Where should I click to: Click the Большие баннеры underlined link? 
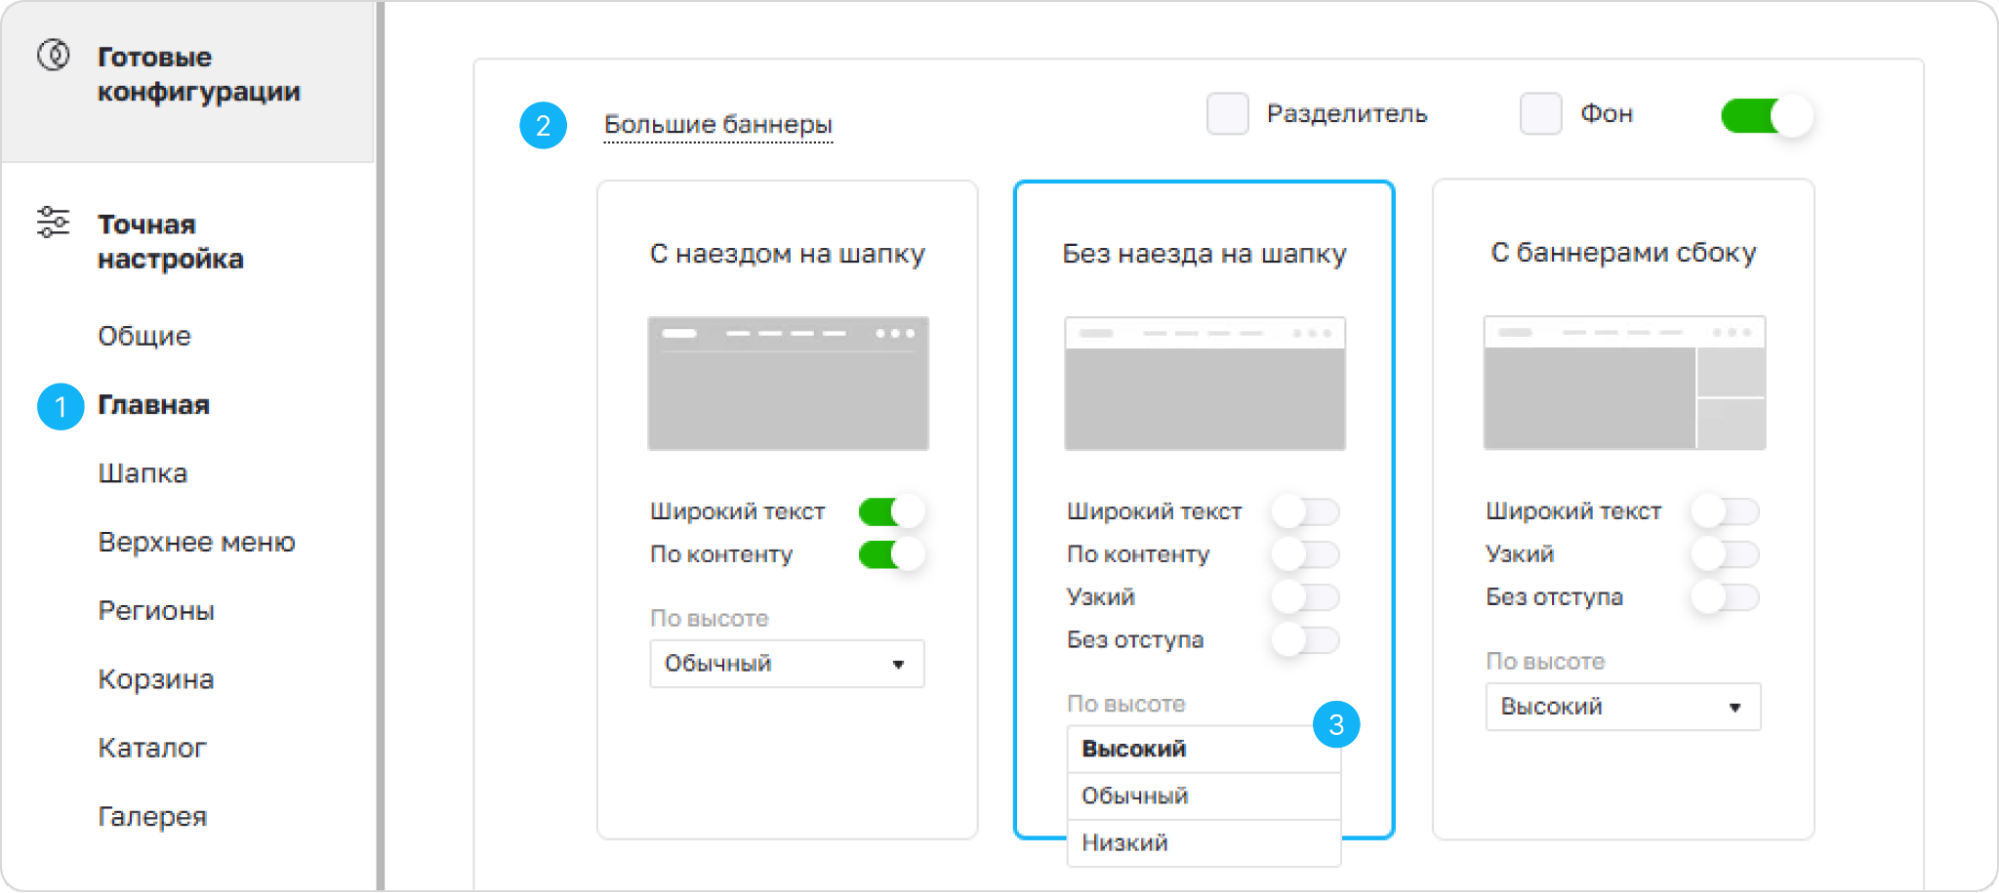(718, 125)
